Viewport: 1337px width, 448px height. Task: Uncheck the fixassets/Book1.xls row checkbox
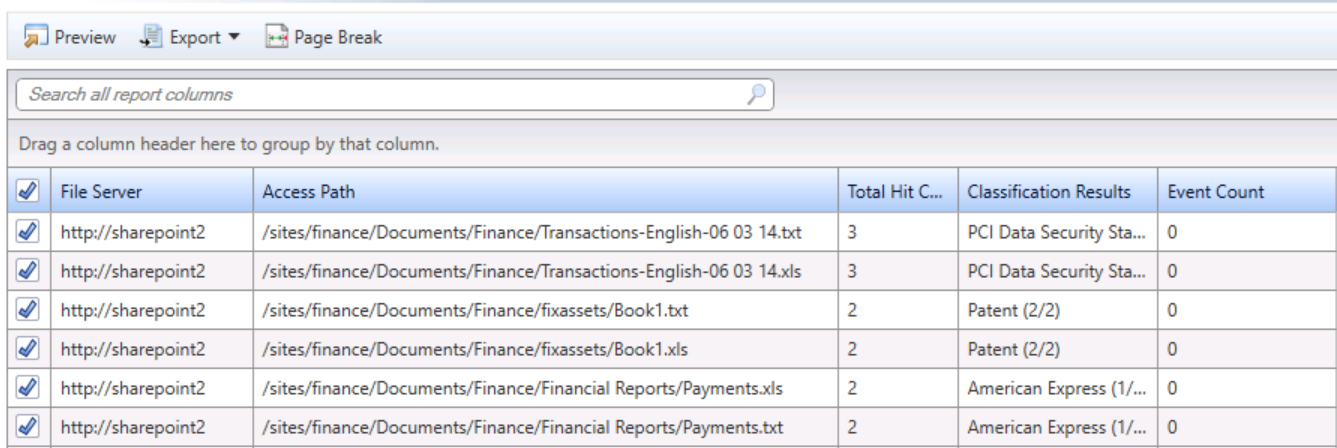(x=28, y=349)
